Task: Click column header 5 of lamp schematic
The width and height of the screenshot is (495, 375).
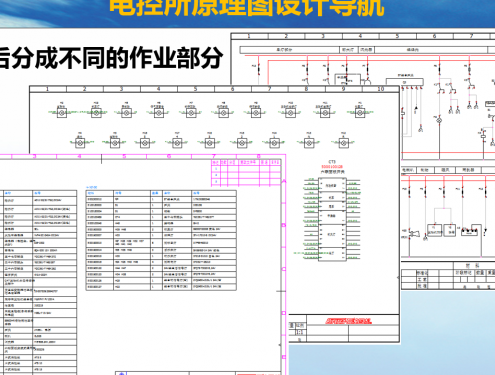Action: click(196, 89)
